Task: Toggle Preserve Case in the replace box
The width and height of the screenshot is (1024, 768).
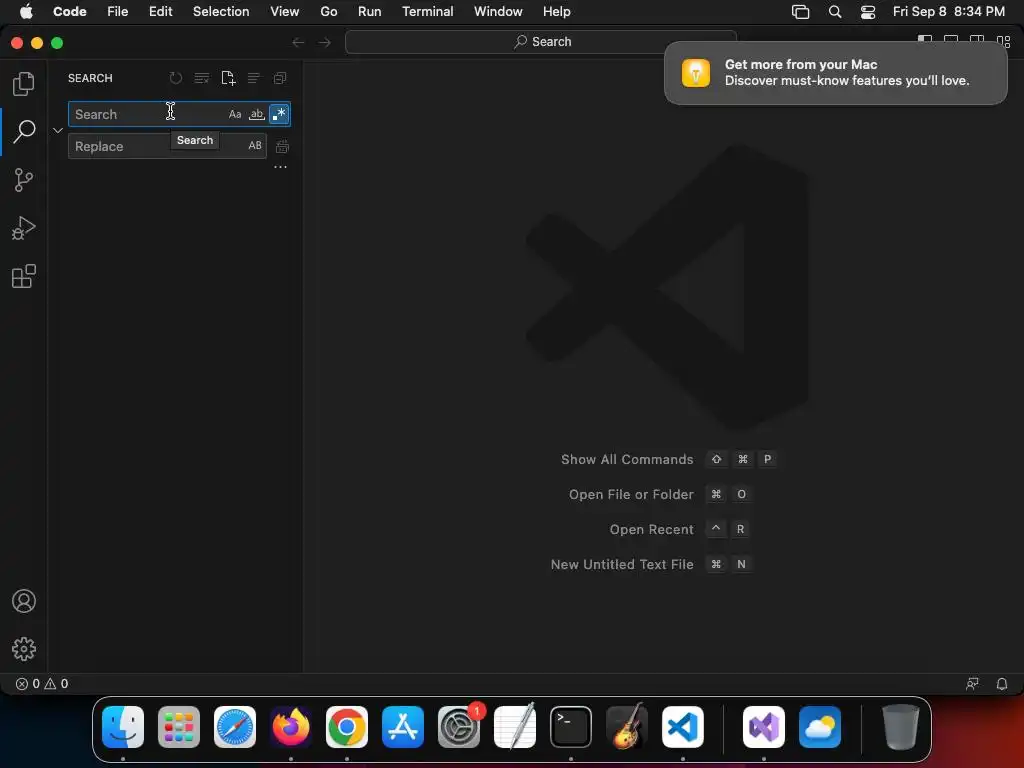Action: tap(255, 146)
